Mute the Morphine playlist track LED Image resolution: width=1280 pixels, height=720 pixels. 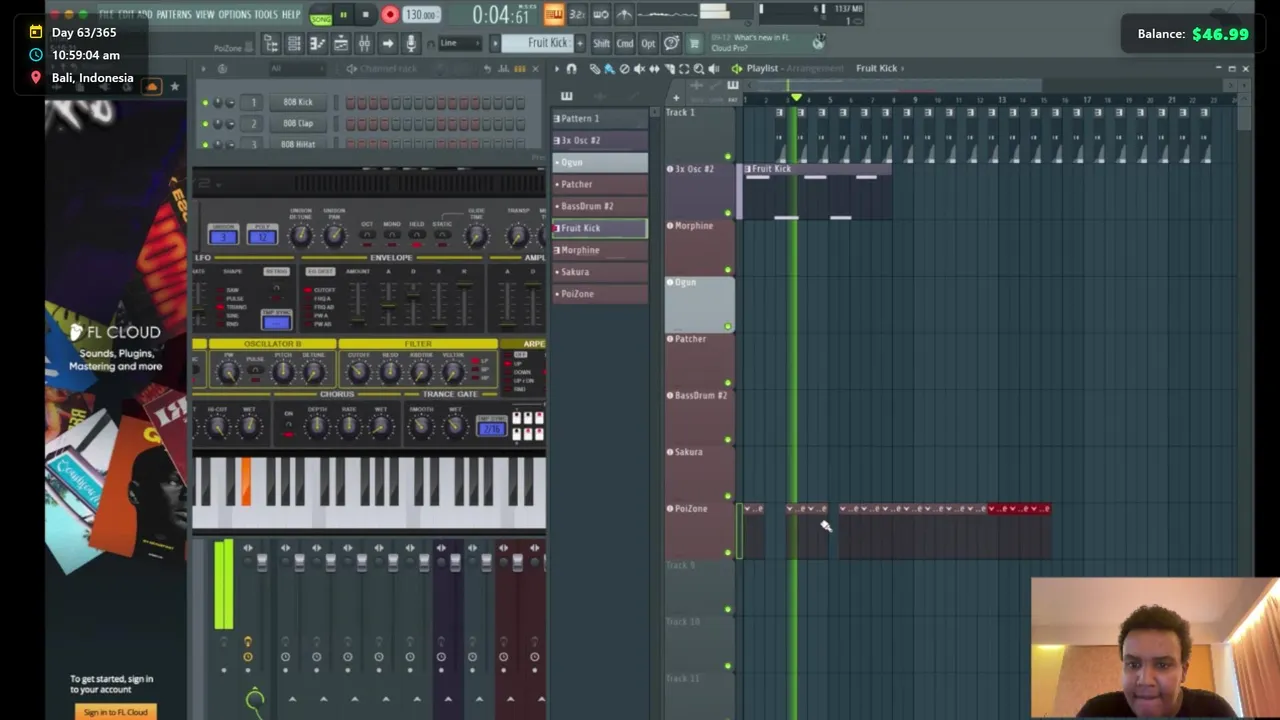[x=728, y=270]
